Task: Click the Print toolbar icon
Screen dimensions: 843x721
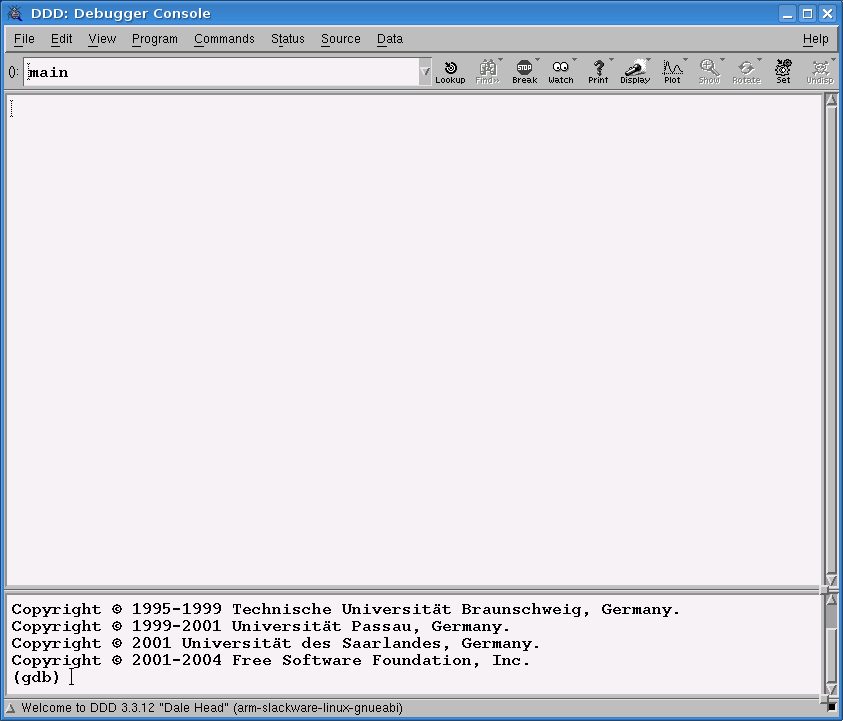Action: point(598,72)
